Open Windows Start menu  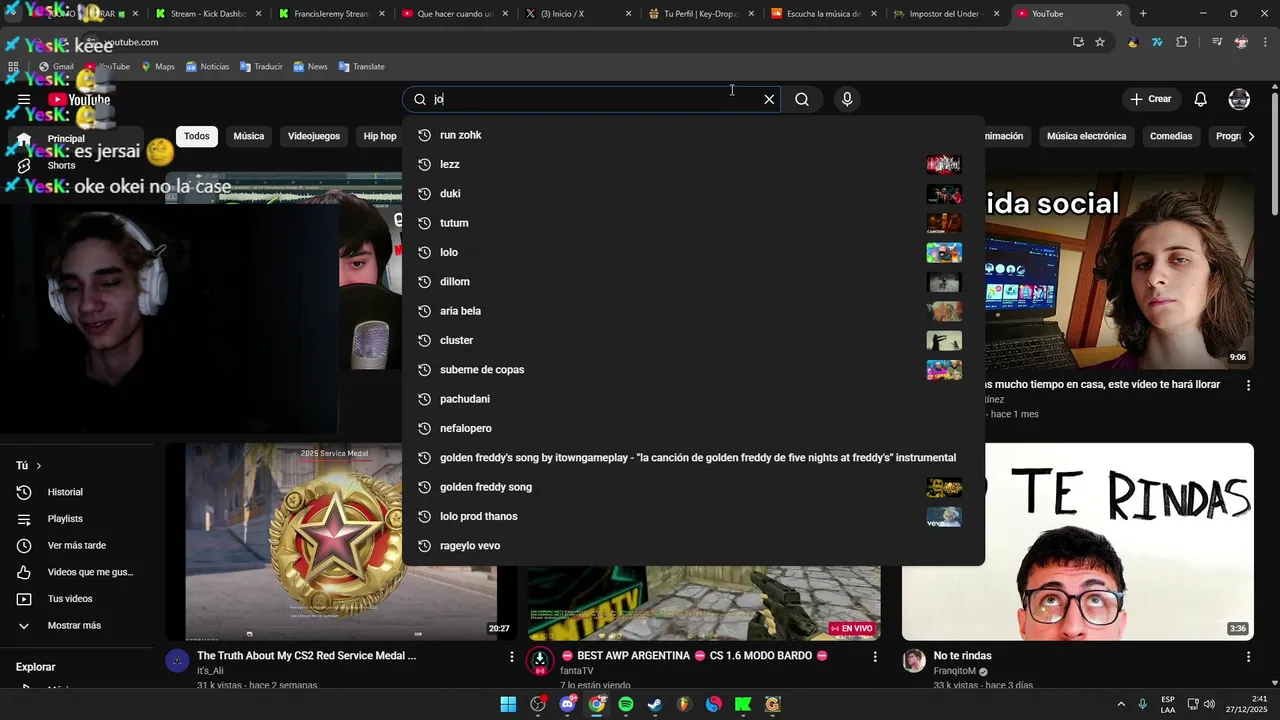(508, 704)
